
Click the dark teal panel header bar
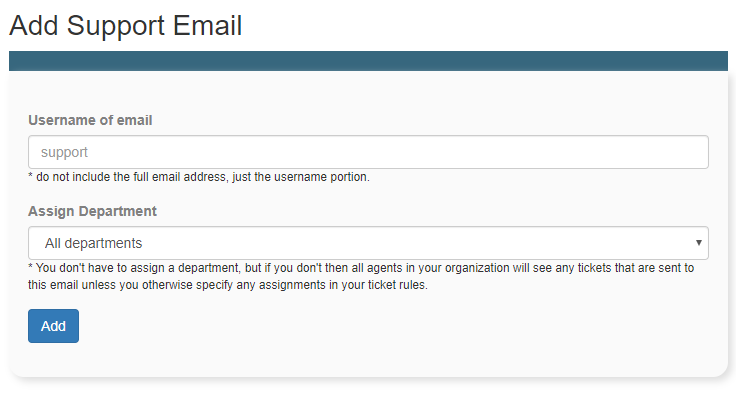(368, 61)
